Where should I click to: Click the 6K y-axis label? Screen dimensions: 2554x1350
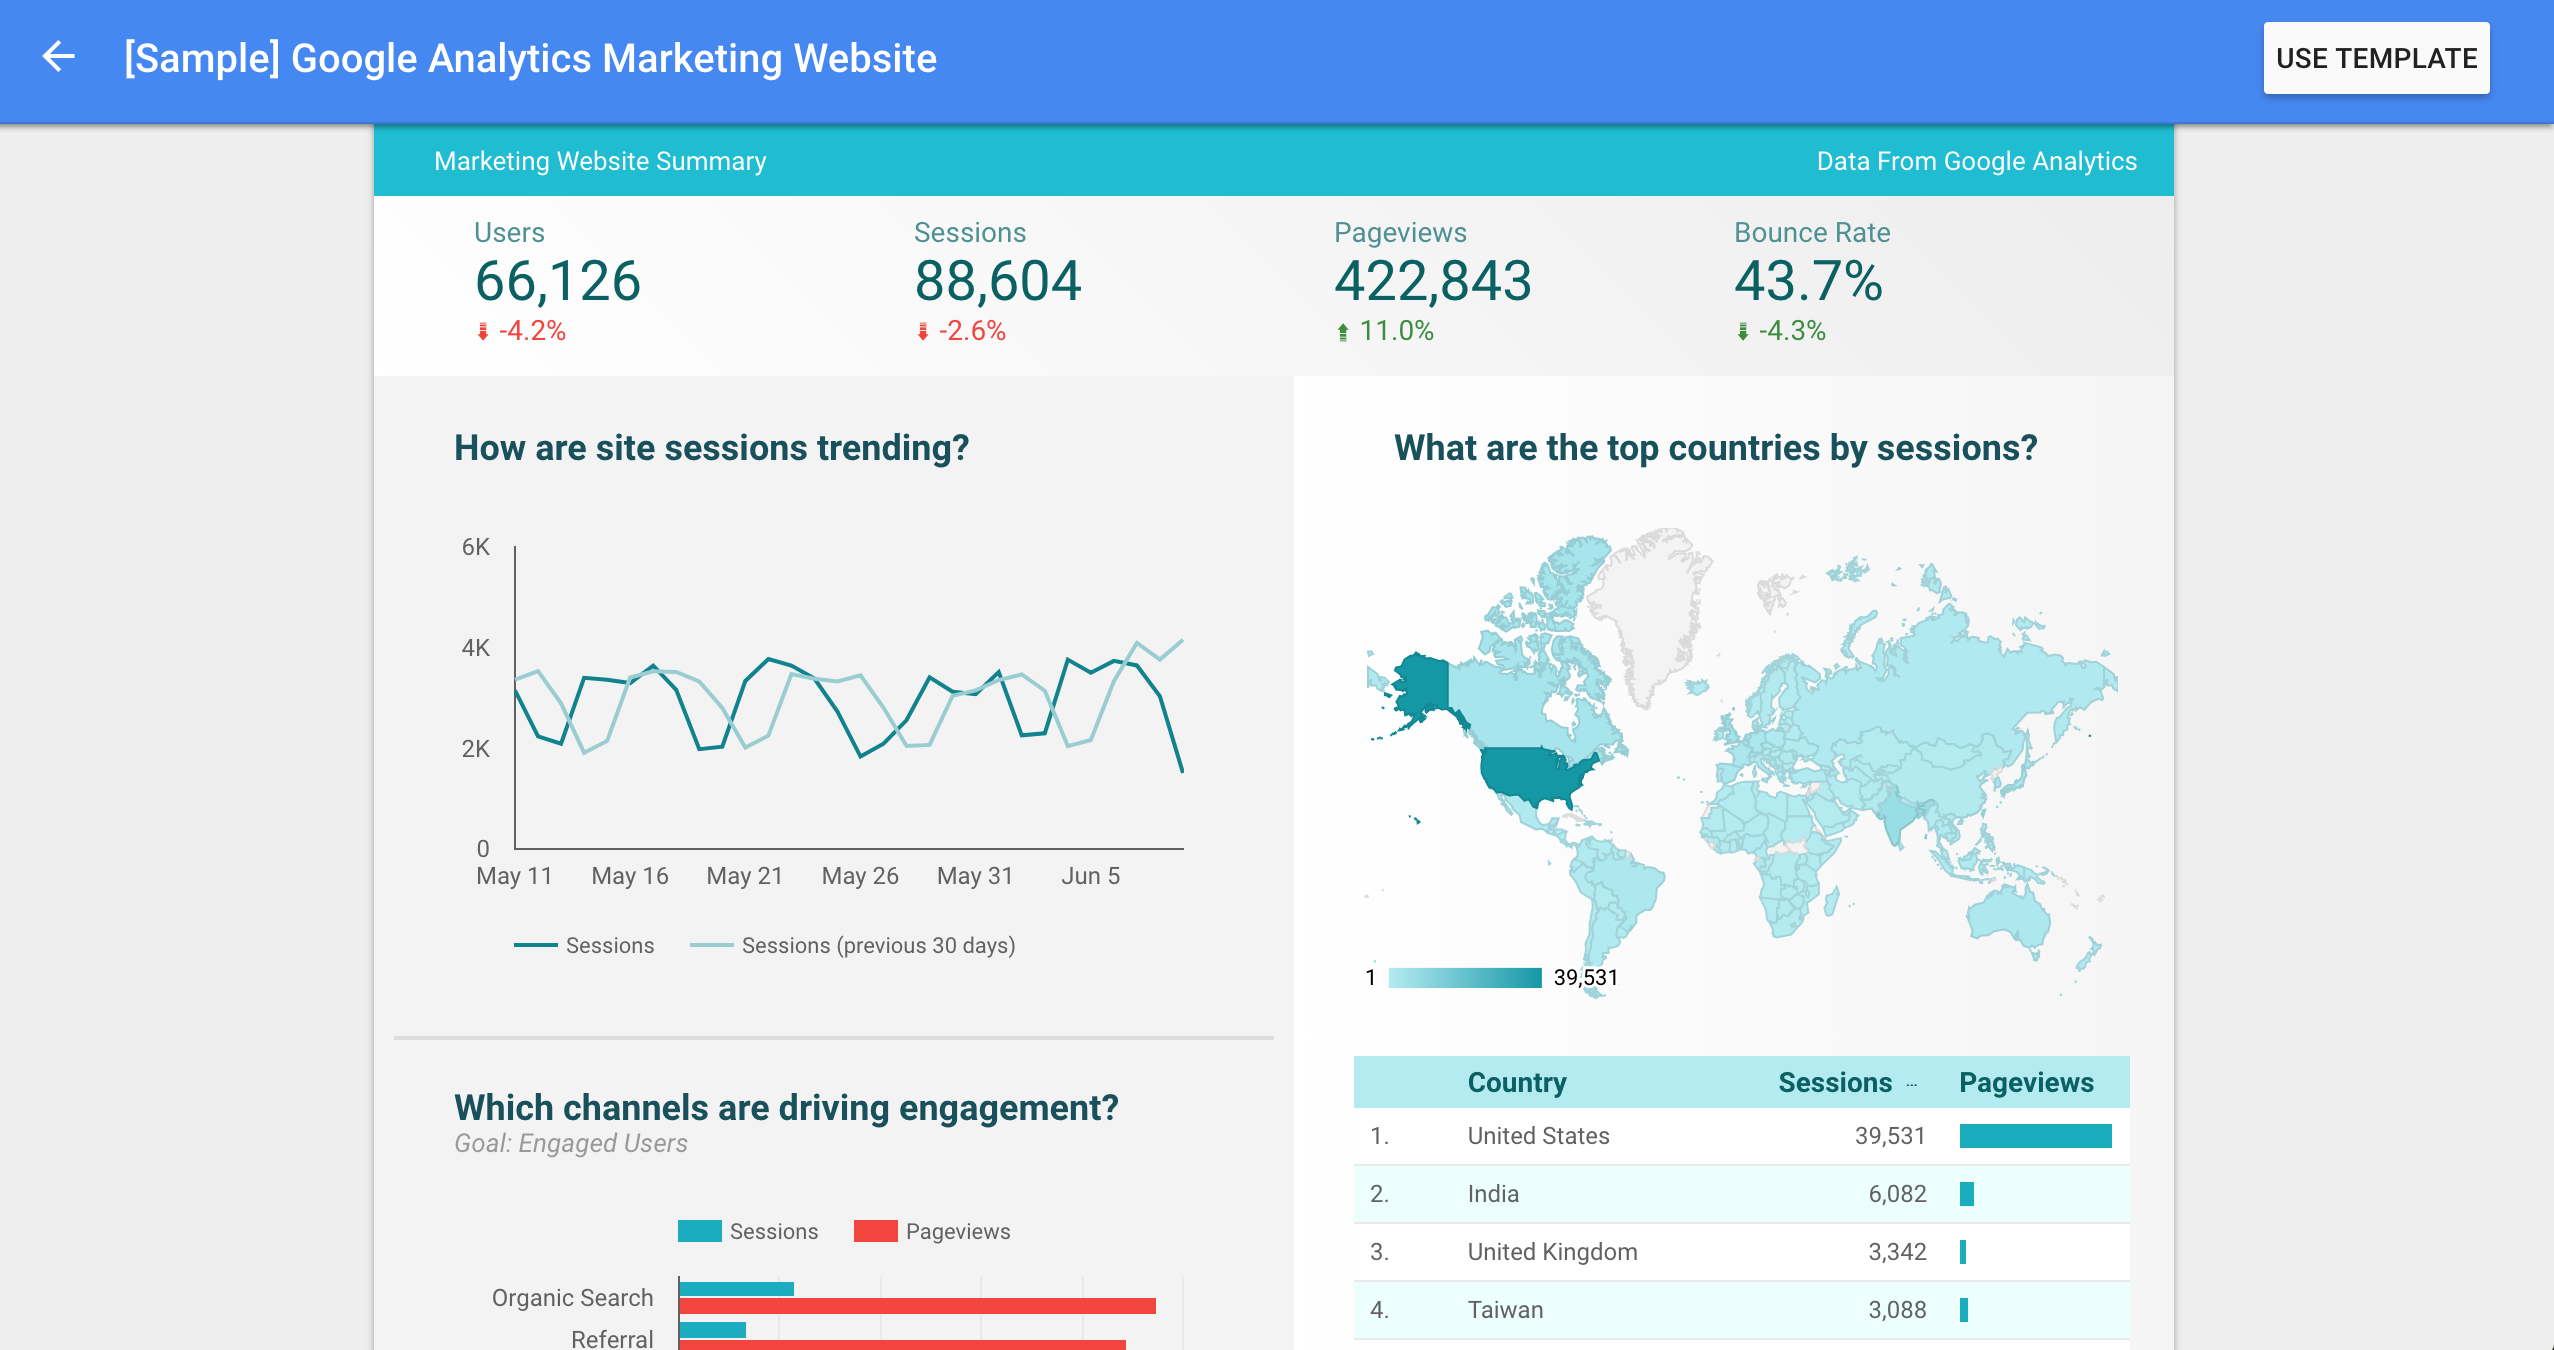476,547
